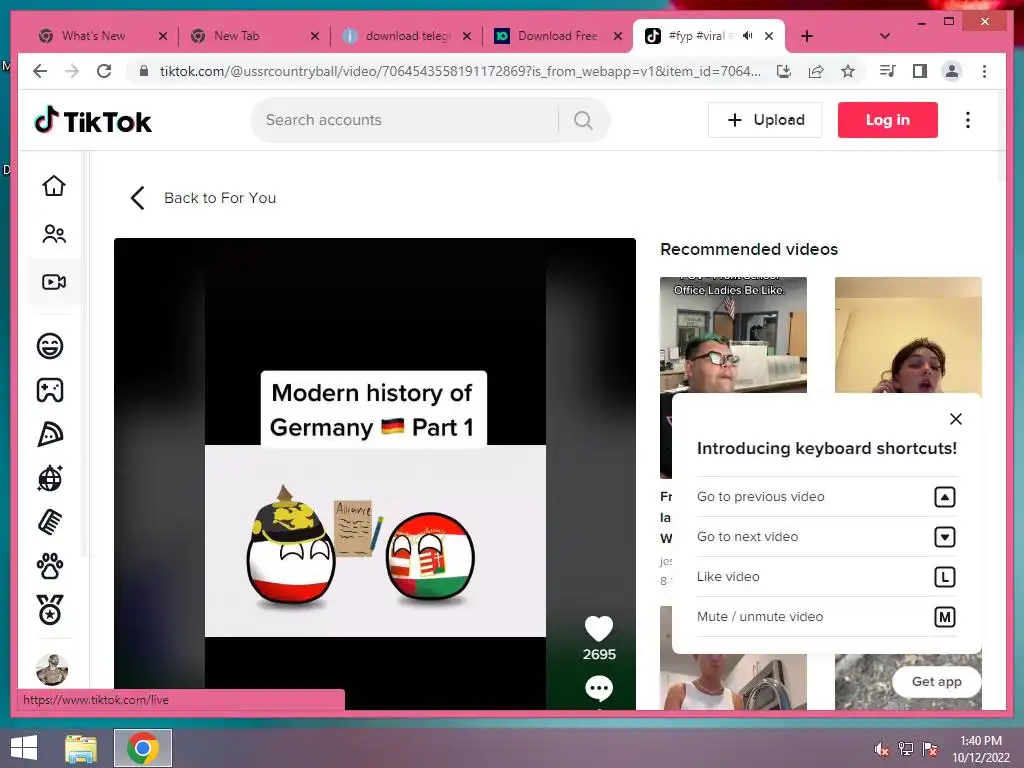Close the What's New tab
This screenshot has width=1024, height=768.
(163, 36)
